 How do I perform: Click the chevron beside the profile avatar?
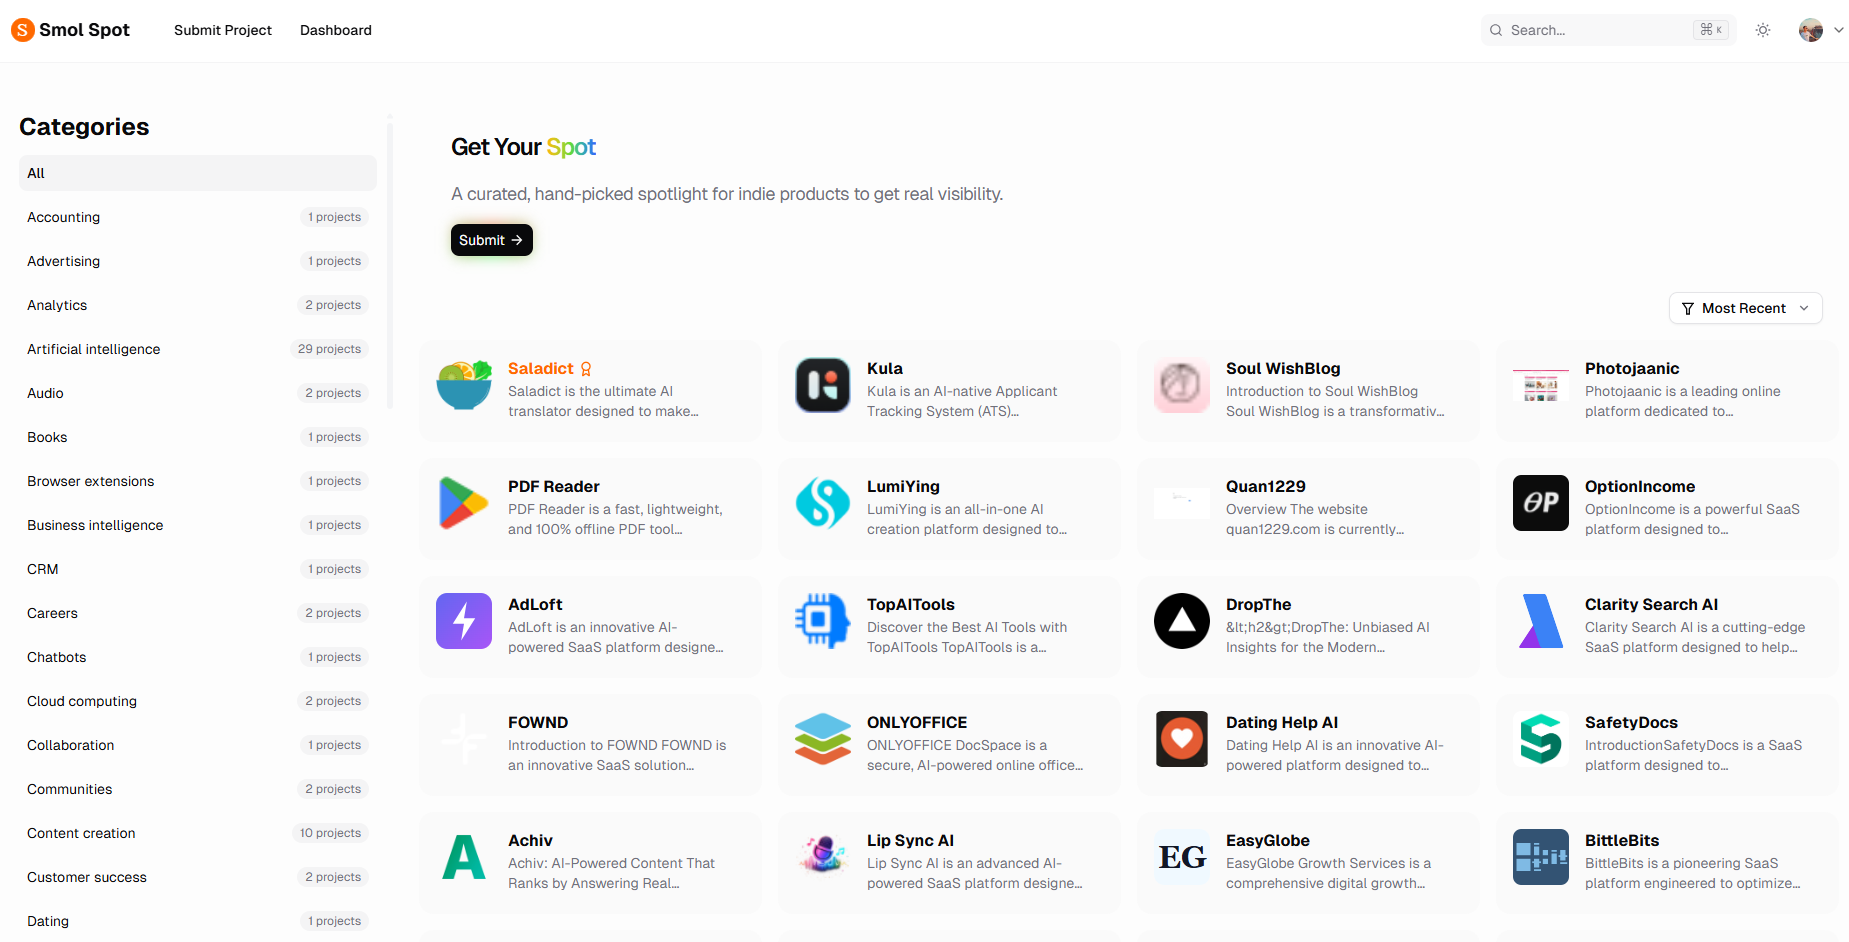[x=1838, y=30]
